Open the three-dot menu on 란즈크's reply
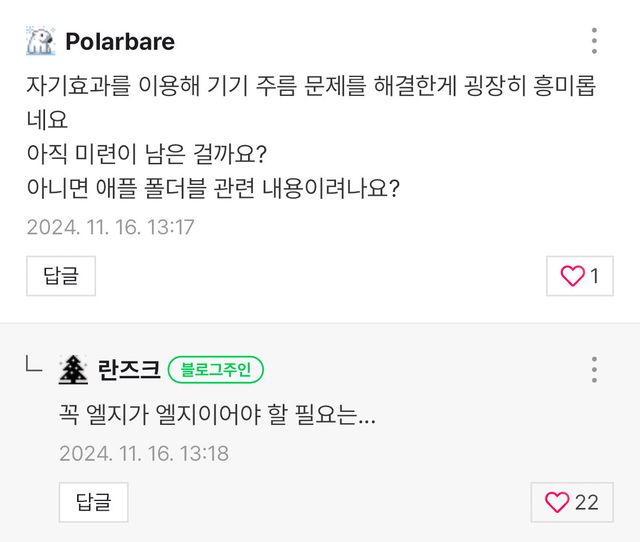Image resolution: width=640 pixels, height=542 pixels. tap(594, 370)
